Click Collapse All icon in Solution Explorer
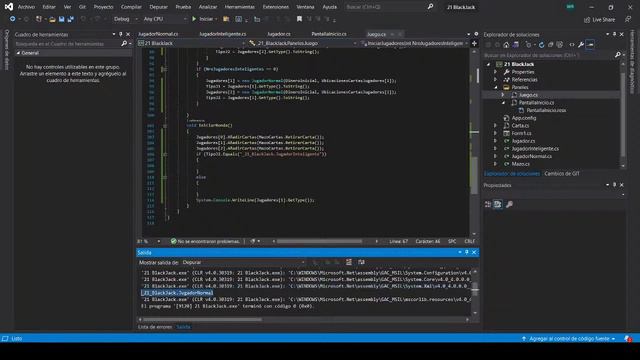This screenshot has height=360, width=640. (x=550, y=44)
